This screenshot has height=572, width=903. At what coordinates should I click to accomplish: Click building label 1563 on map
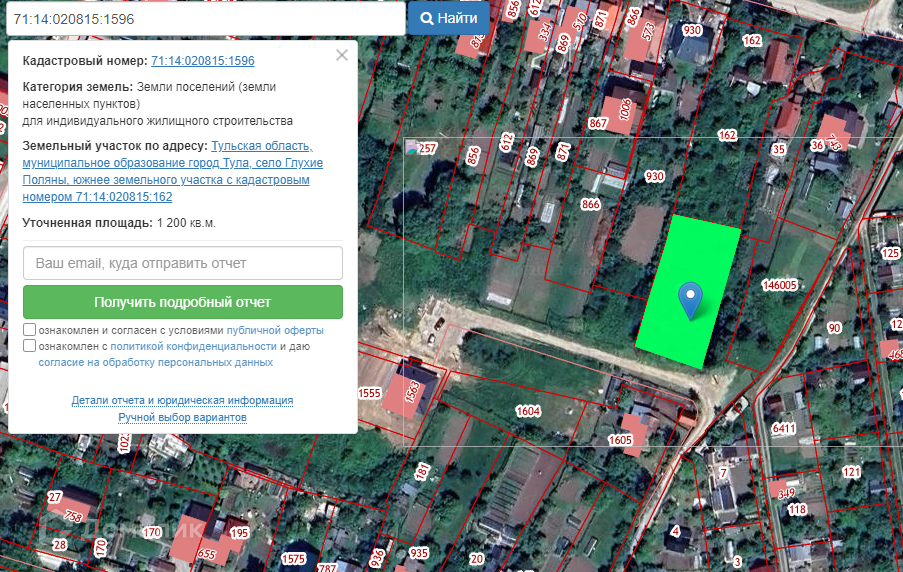click(x=412, y=392)
